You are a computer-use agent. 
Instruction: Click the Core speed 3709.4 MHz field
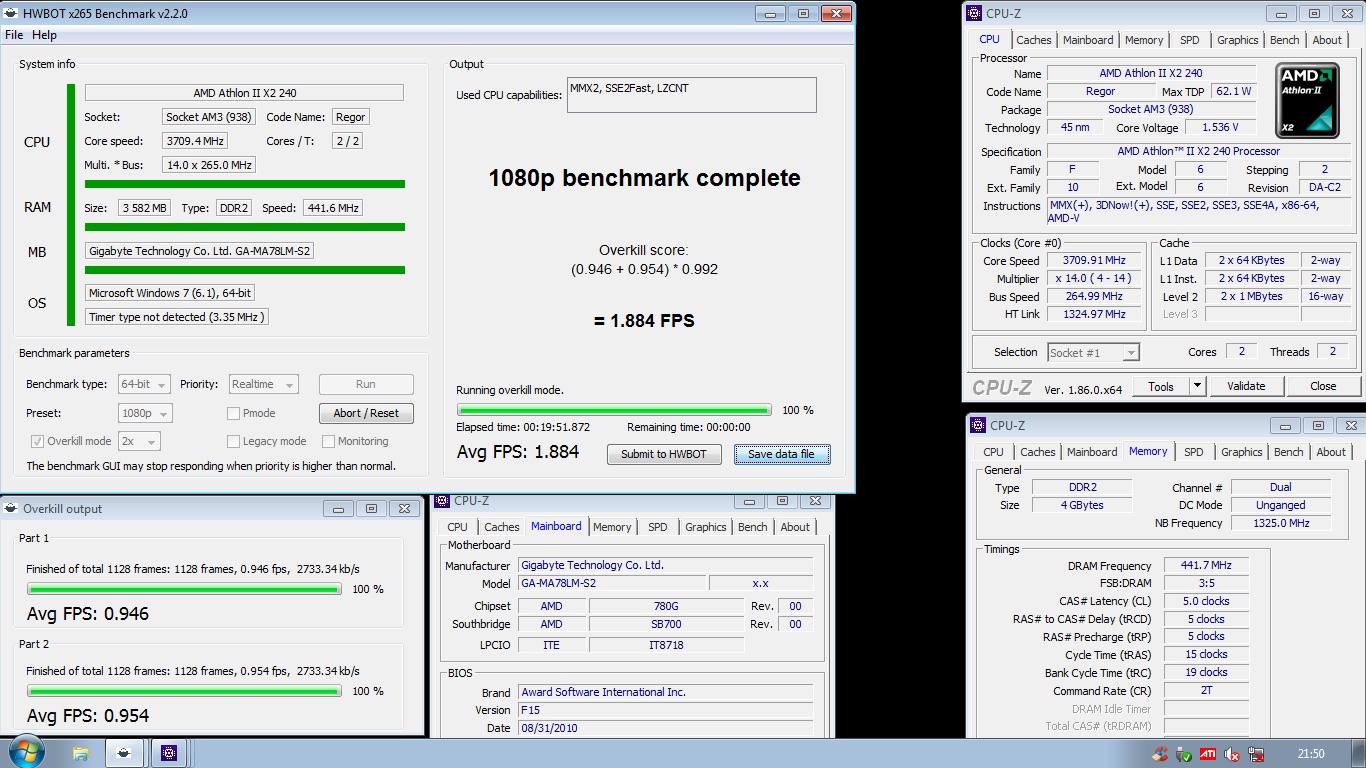(196, 141)
